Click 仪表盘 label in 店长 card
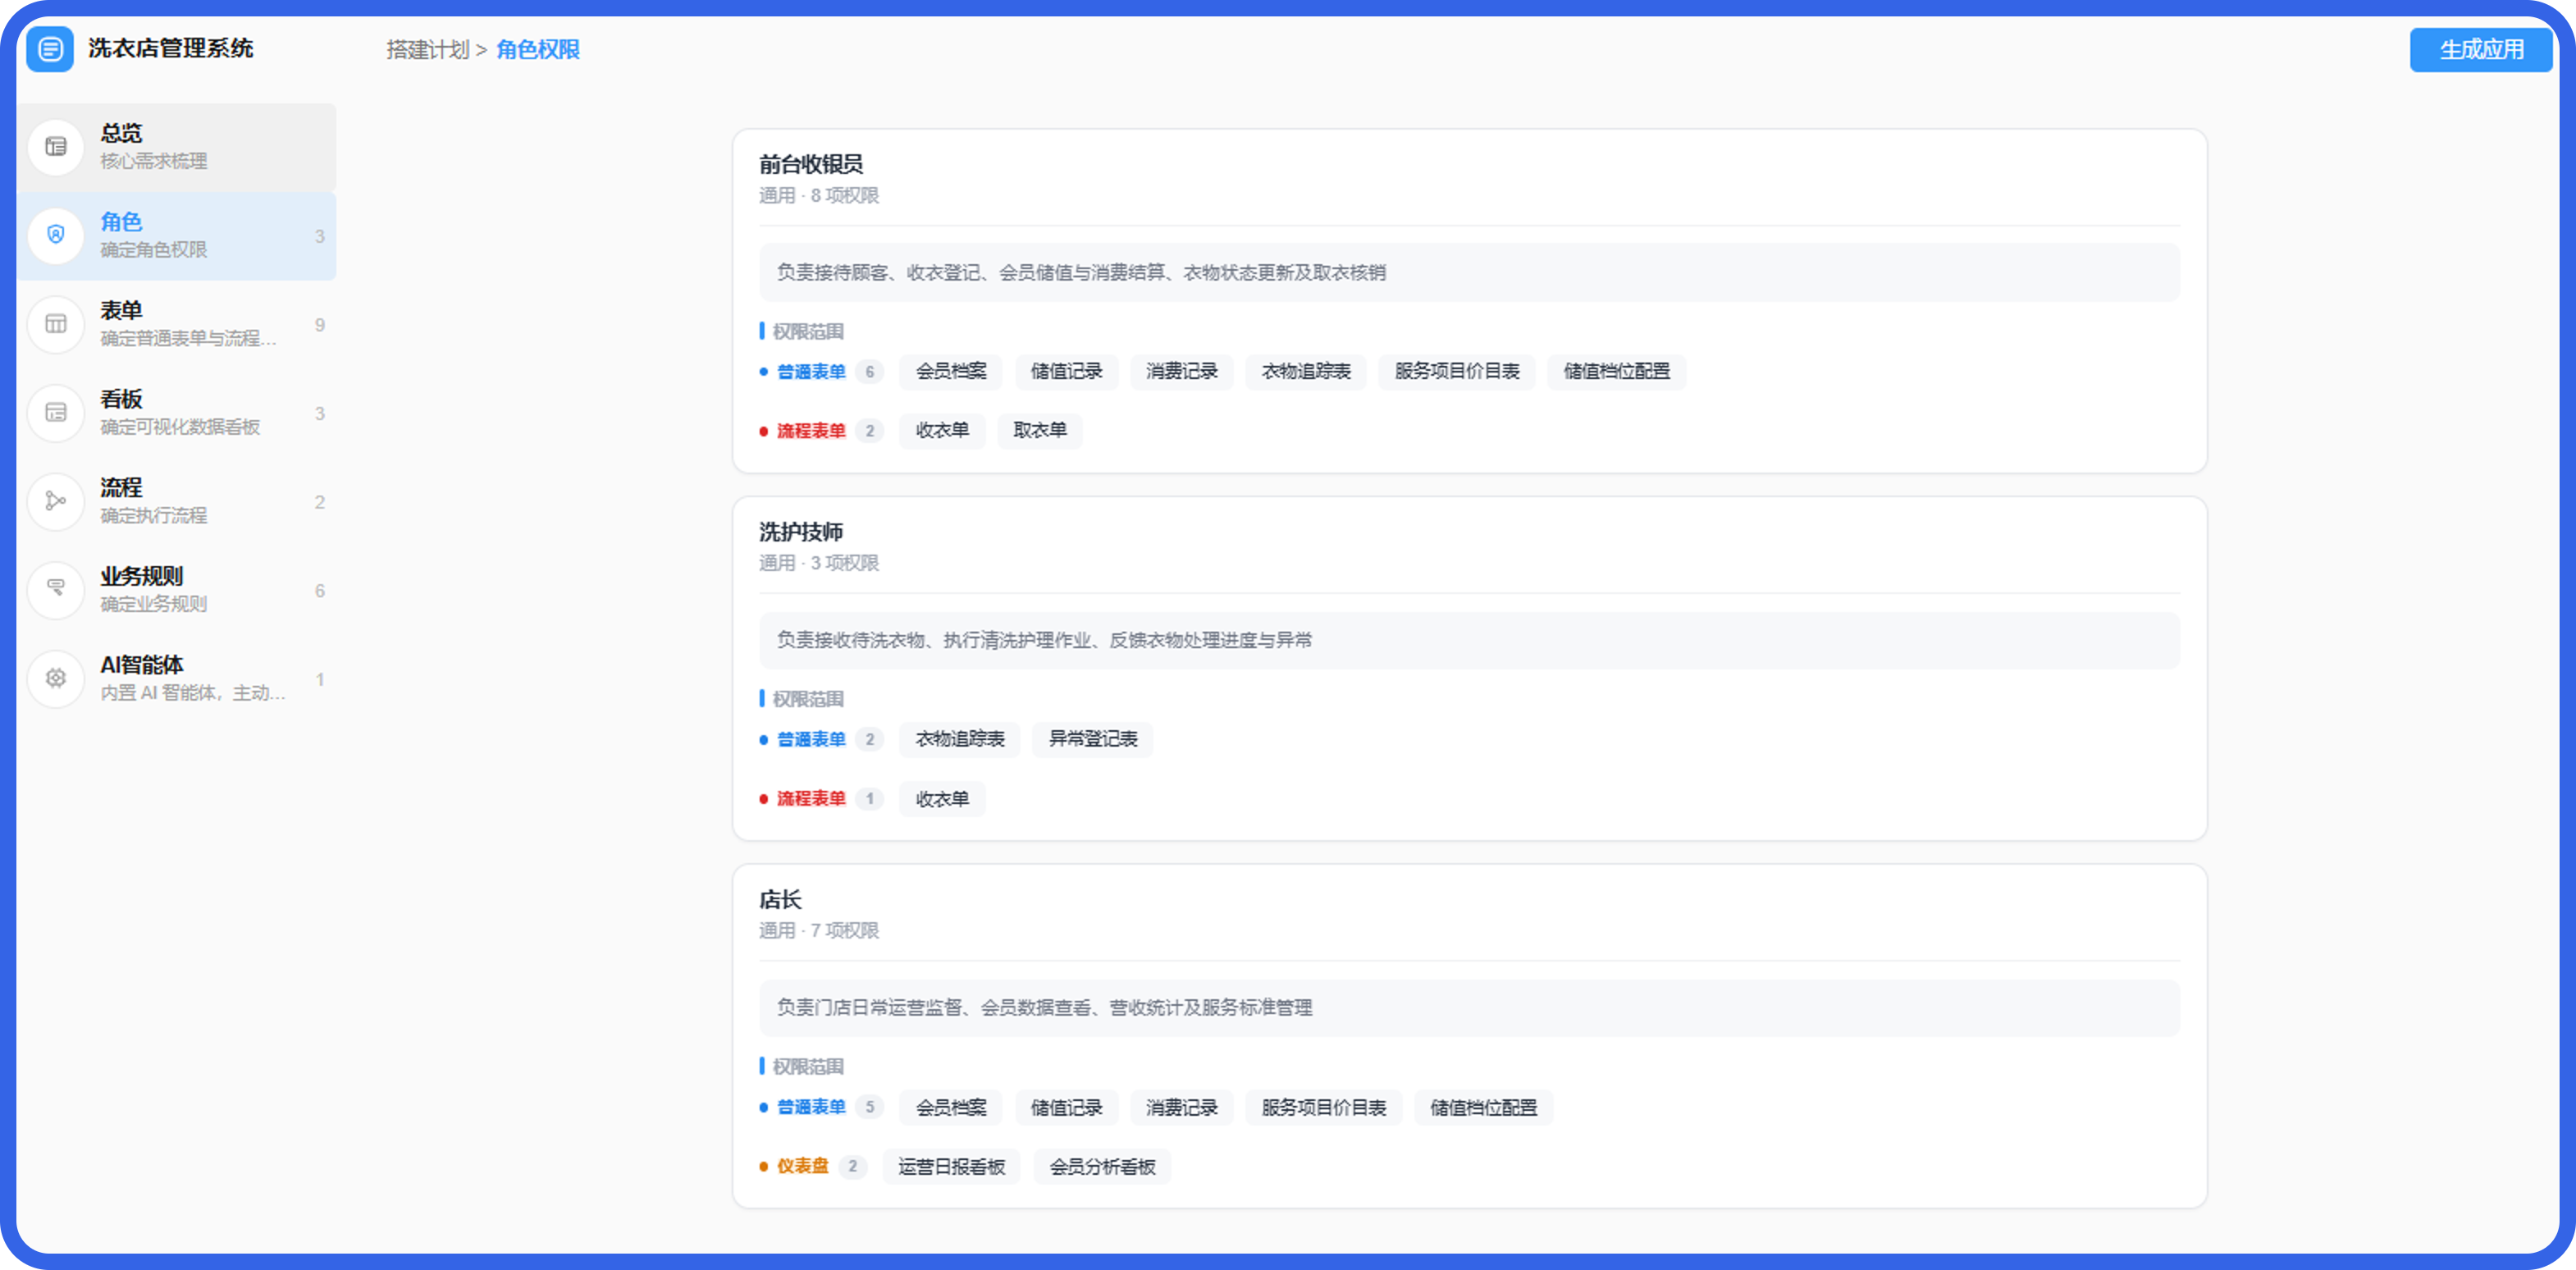Image resolution: width=2576 pixels, height=1270 pixels. tap(803, 1167)
